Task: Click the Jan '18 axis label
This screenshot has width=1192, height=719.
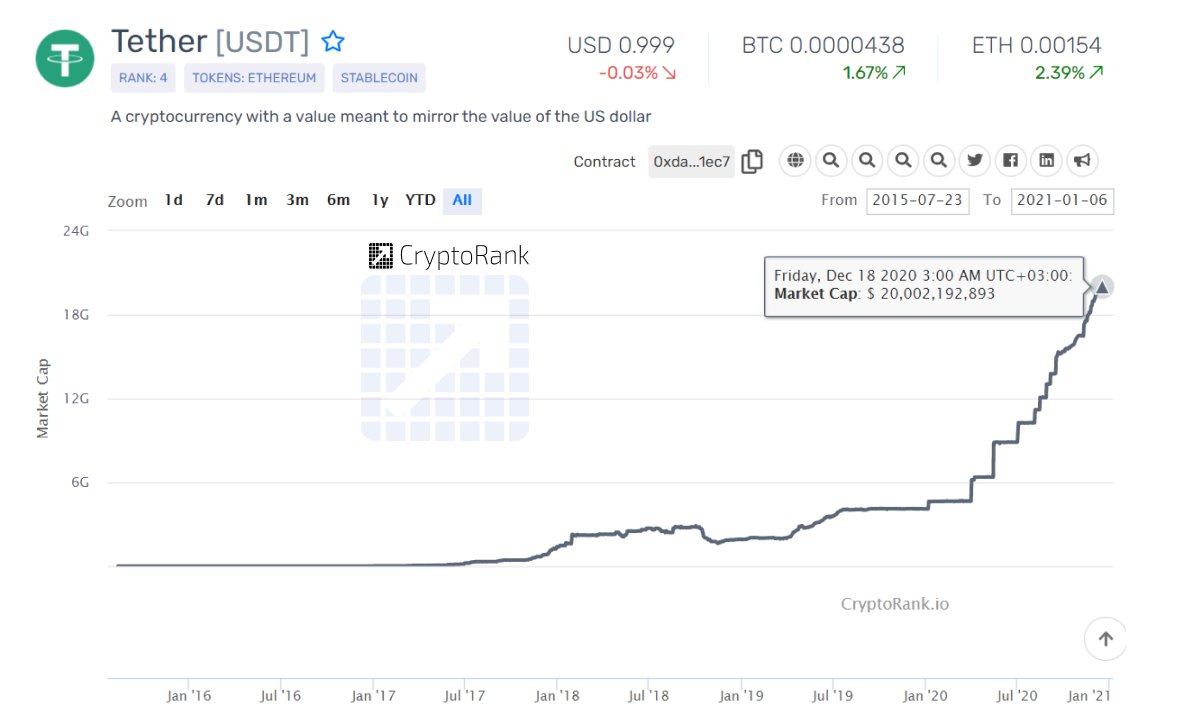Action: [557, 695]
